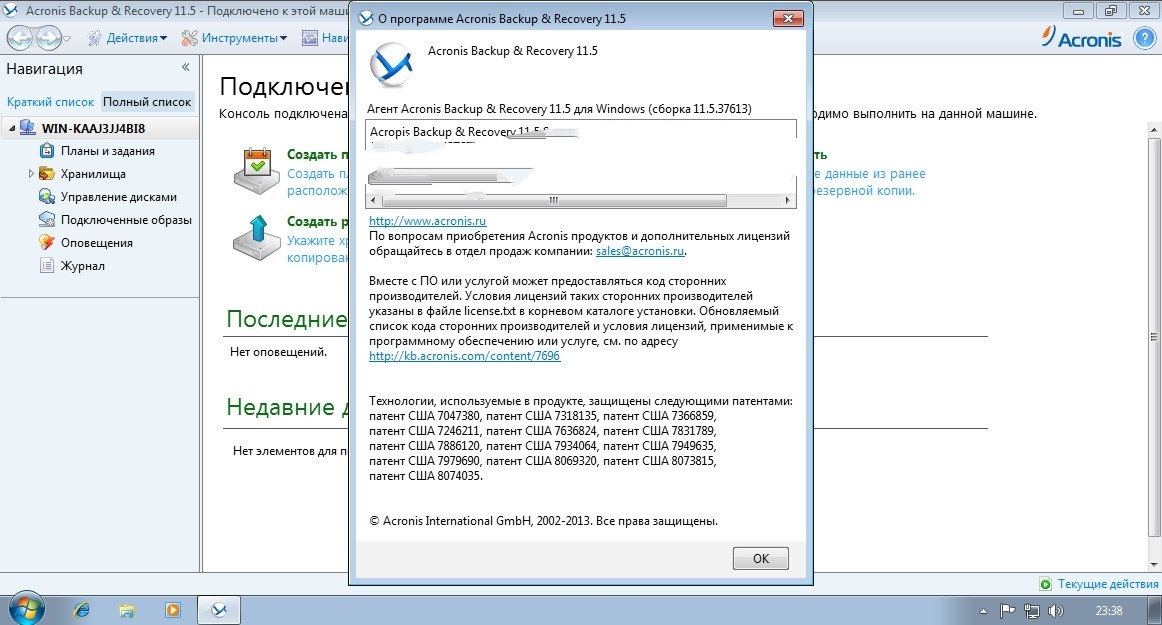Launch Internet Explorer from the taskbar

(x=82, y=610)
